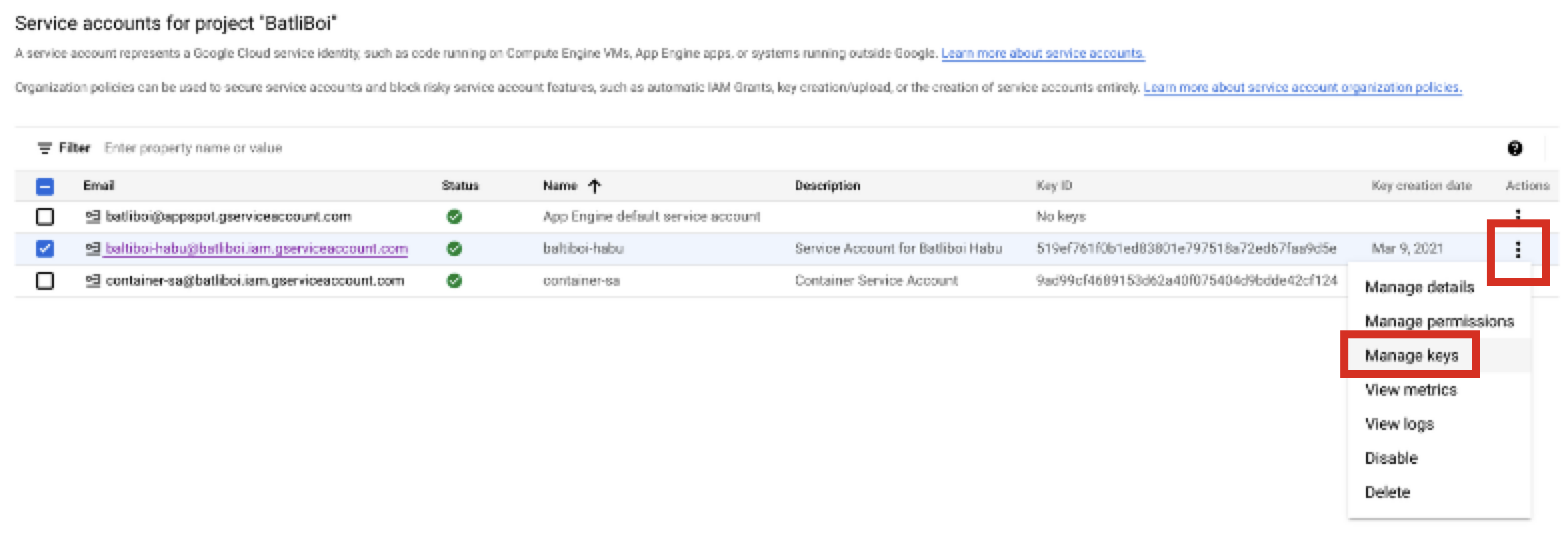Click the Name column sort arrow

click(594, 186)
